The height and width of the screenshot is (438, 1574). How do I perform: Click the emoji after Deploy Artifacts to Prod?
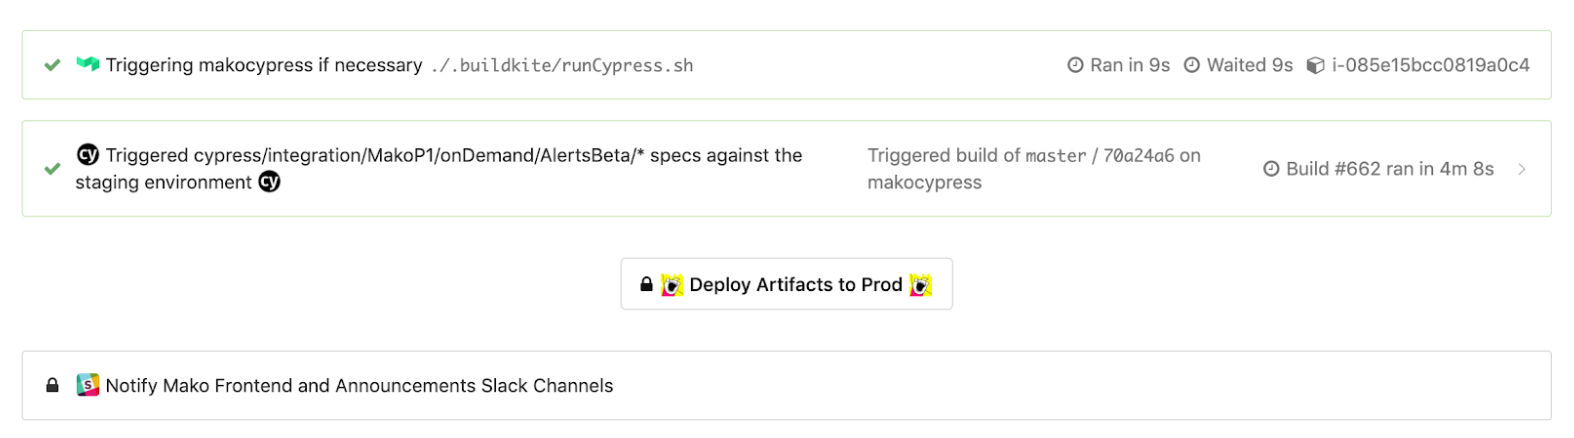pyautogui.click(x=920, y=285)
